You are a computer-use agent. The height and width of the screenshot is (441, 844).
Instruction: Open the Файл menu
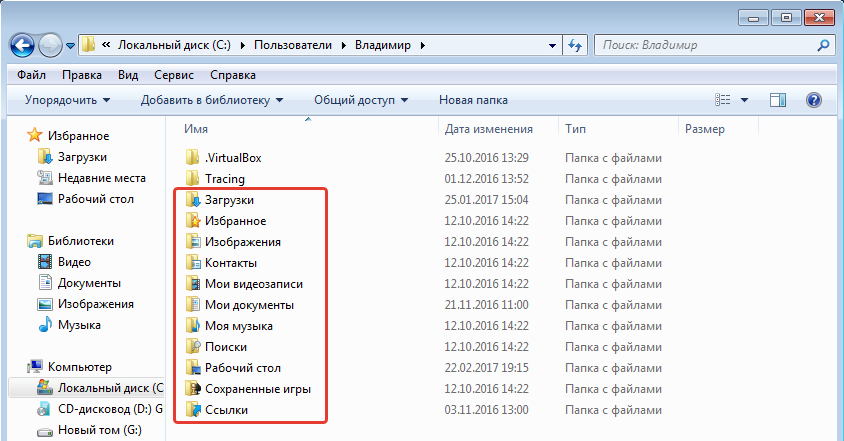pos(31,75)
